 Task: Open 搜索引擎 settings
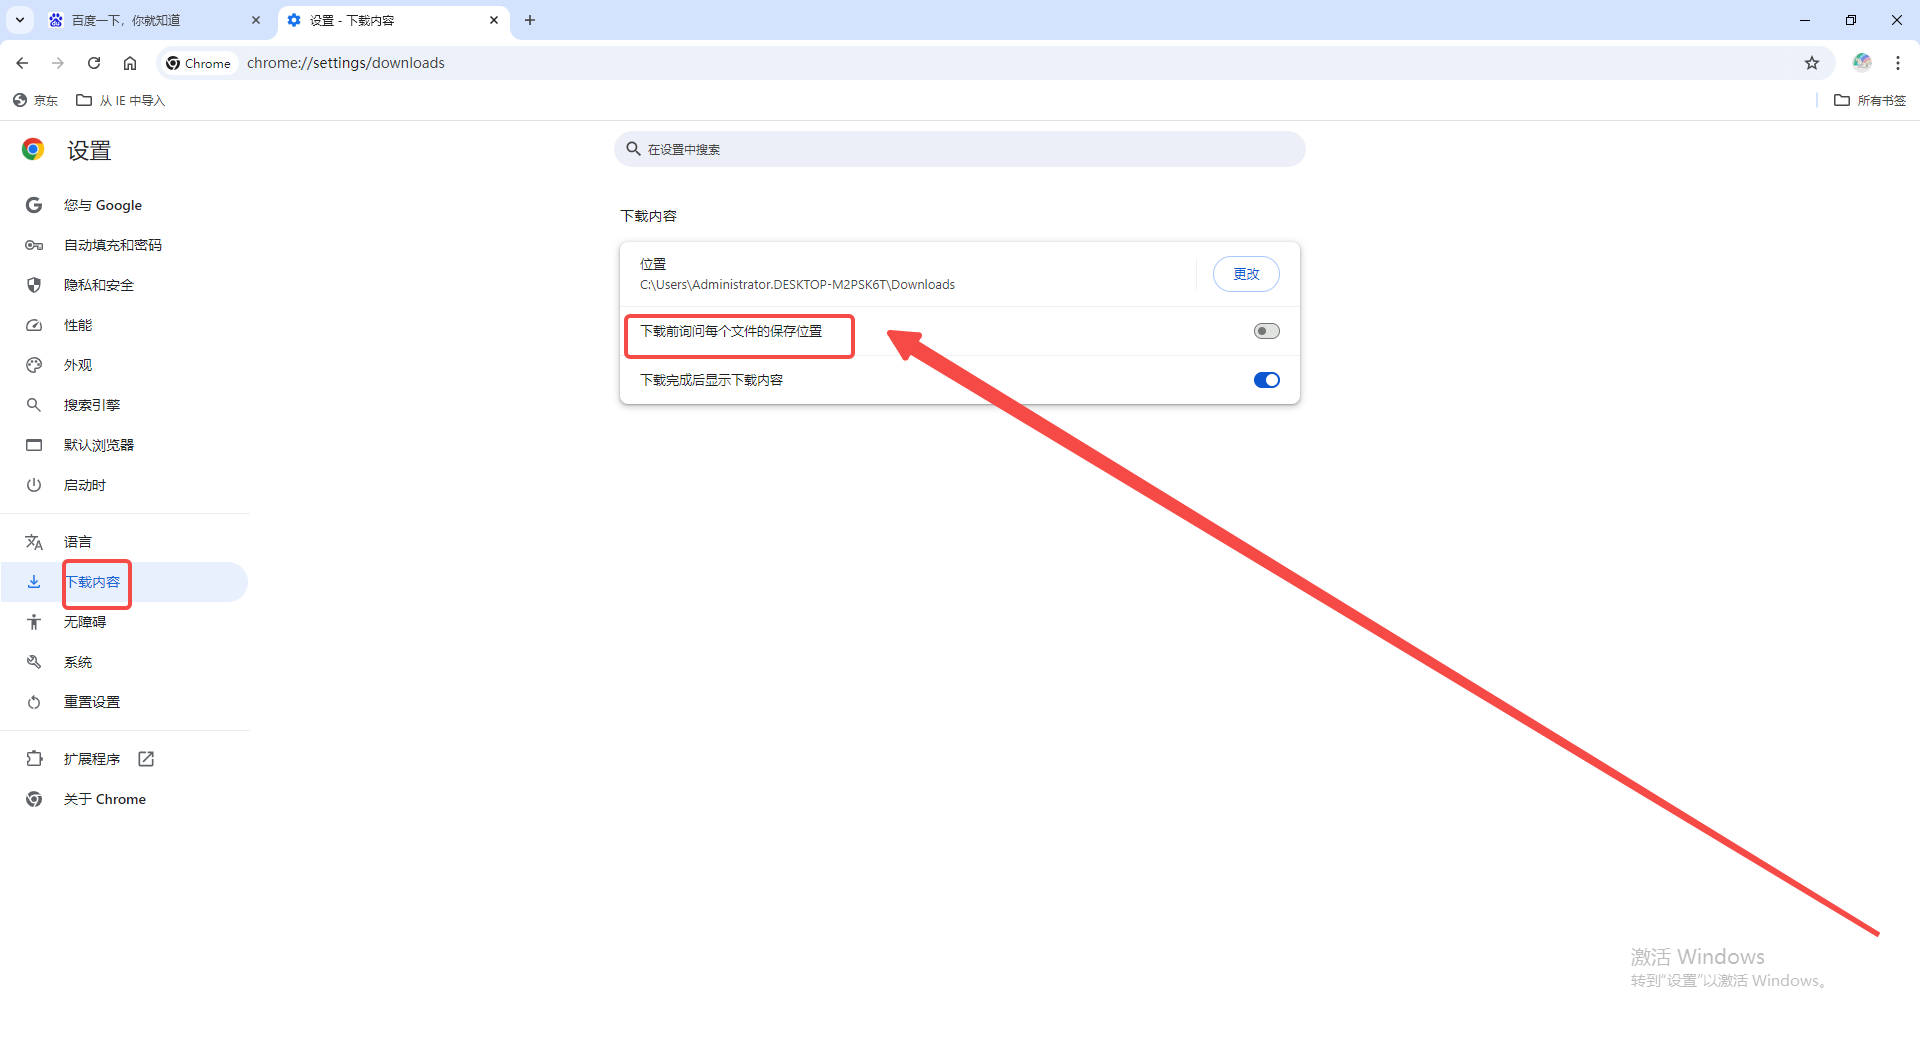coord(92,405)
